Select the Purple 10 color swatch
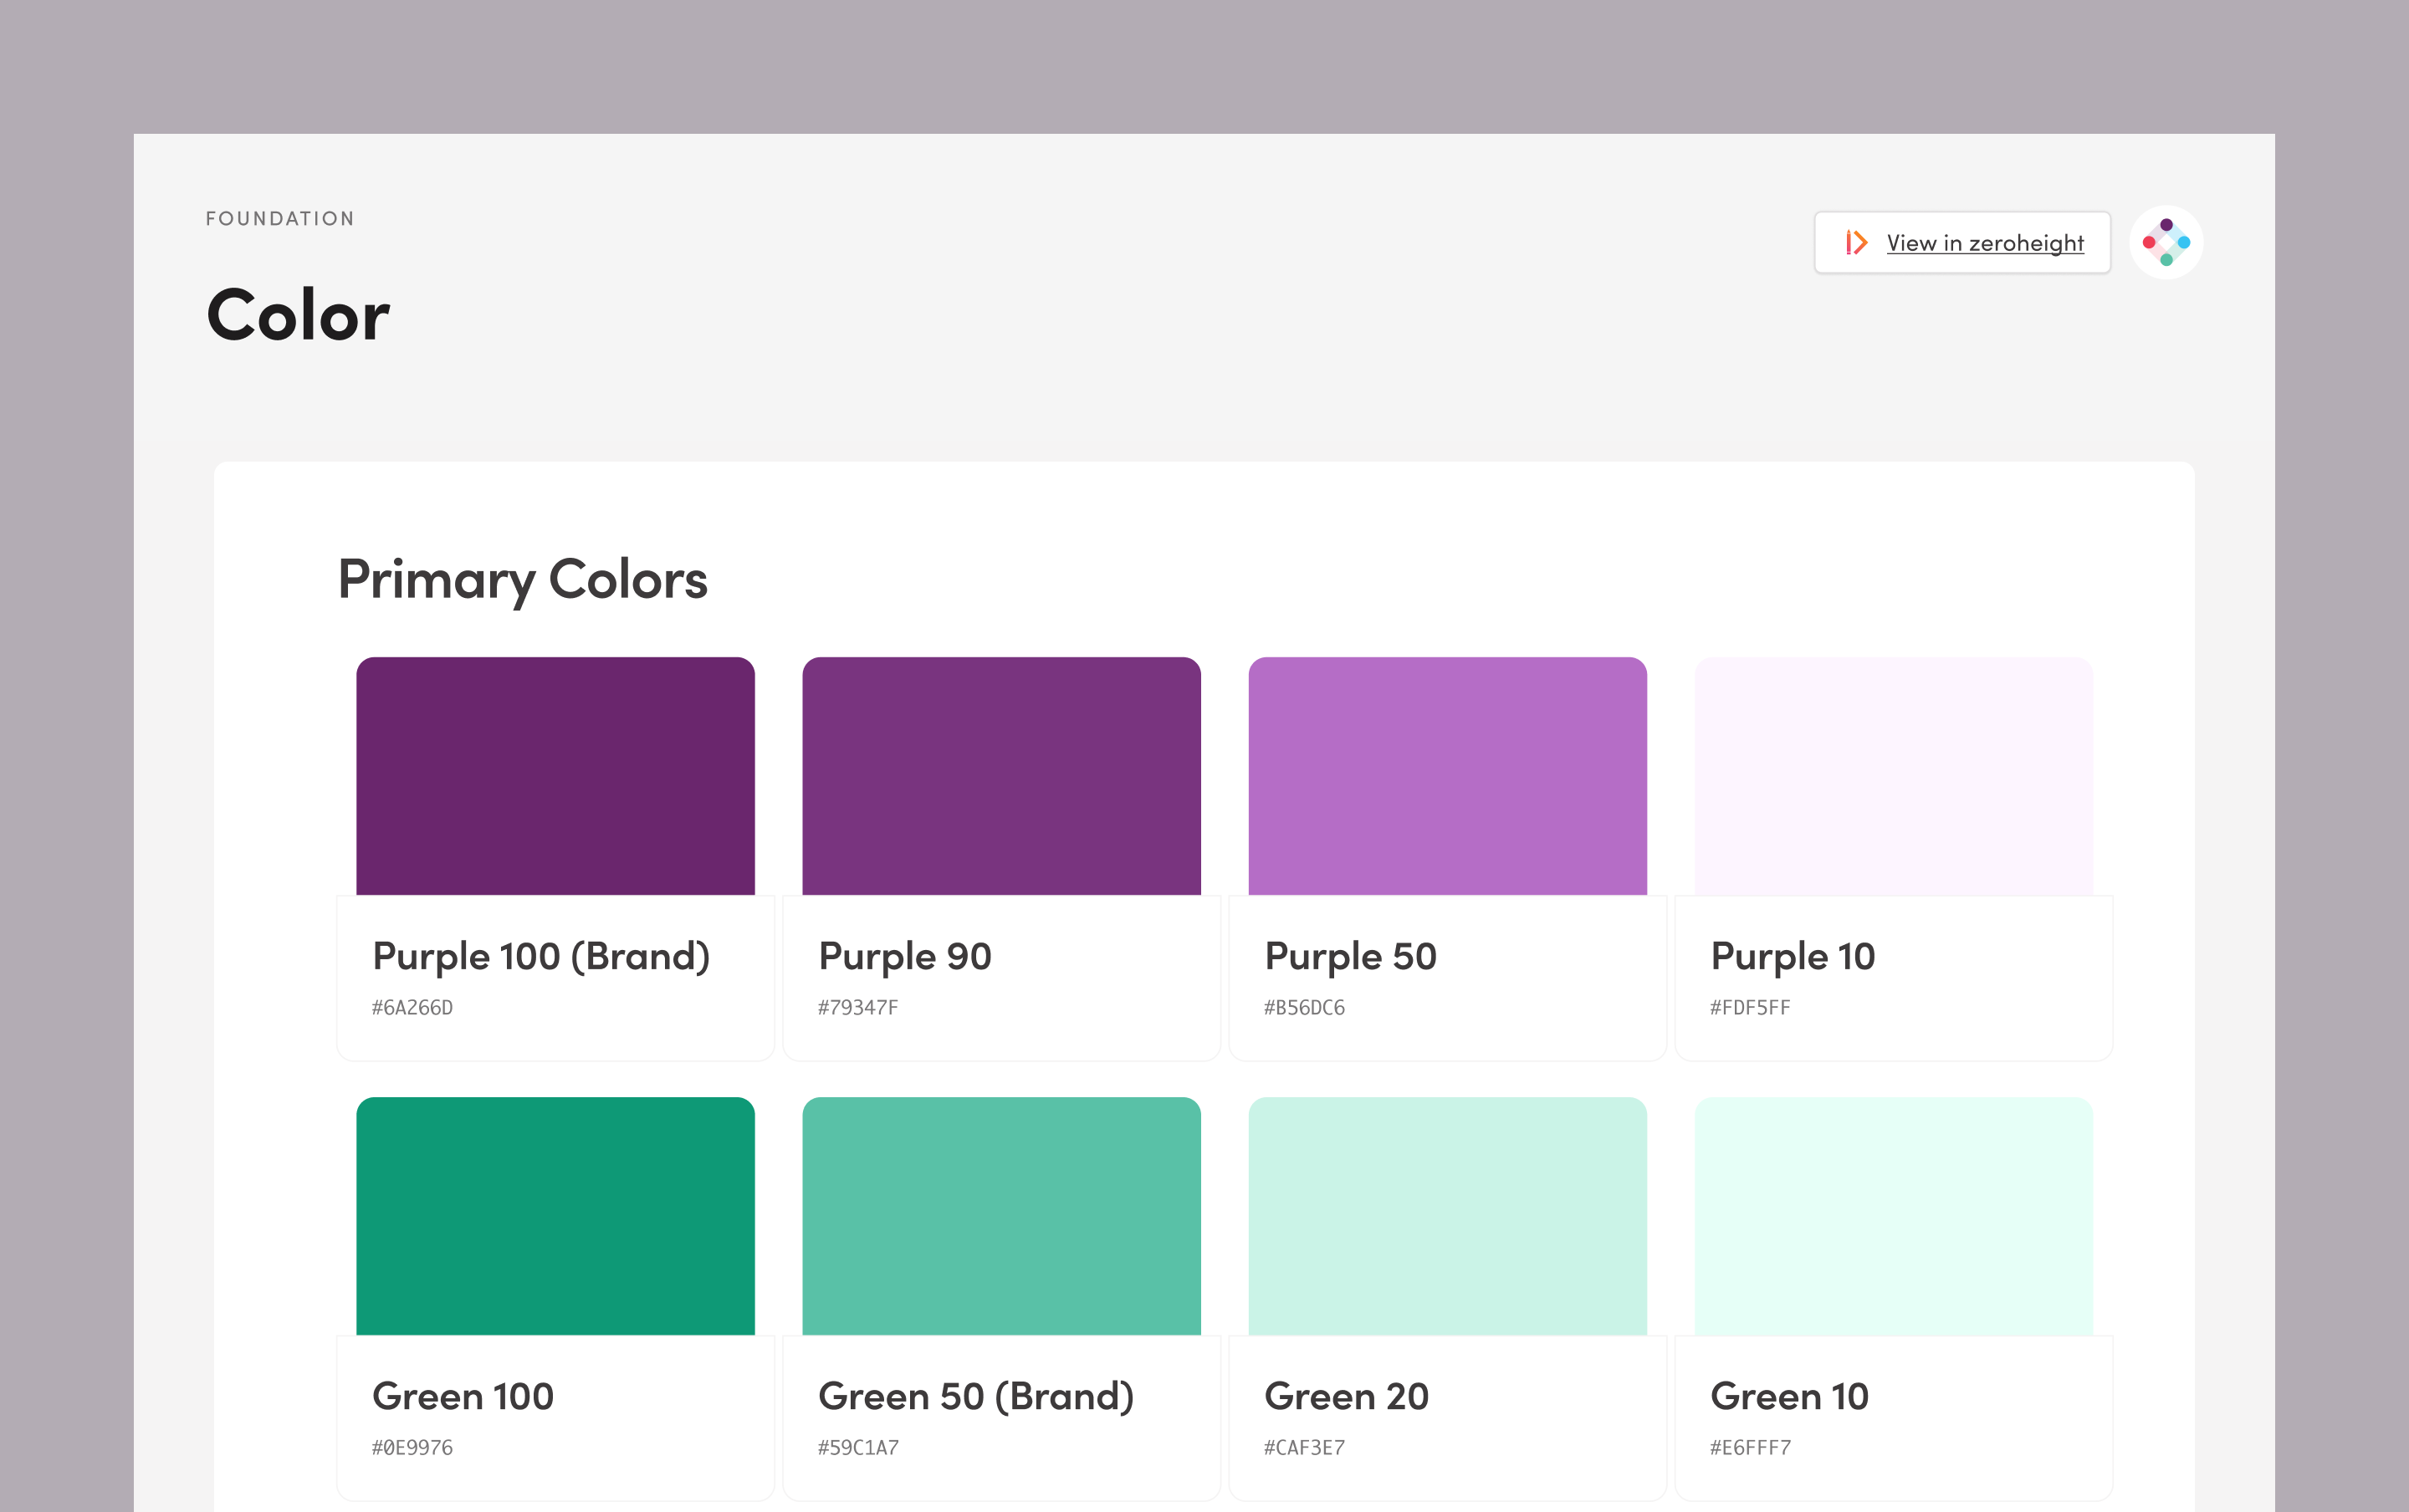The height and width of the screenshot is (1512, 2409). [1893, 776]
